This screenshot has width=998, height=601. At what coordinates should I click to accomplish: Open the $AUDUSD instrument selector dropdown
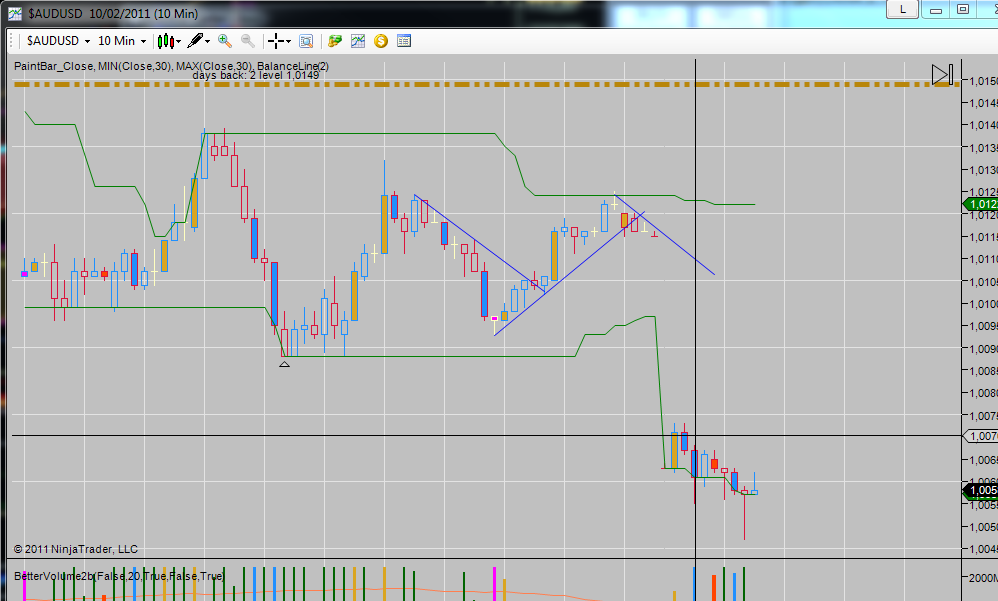tap(59, 41)
